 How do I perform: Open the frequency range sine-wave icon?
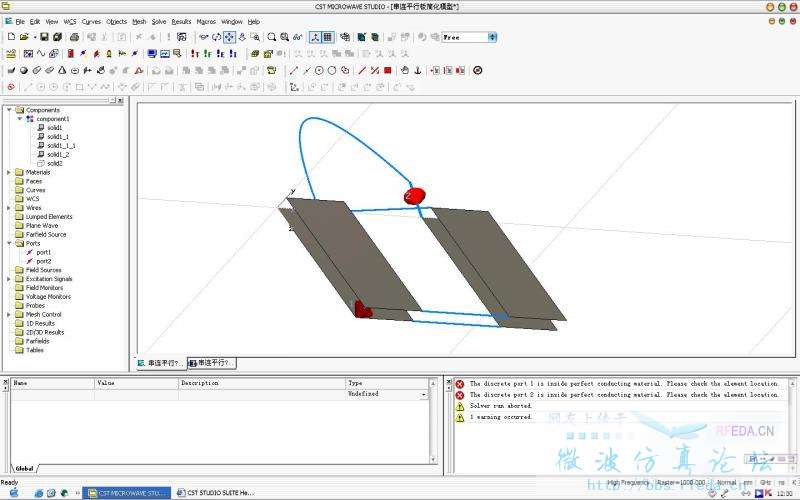(x=41, y=54)
